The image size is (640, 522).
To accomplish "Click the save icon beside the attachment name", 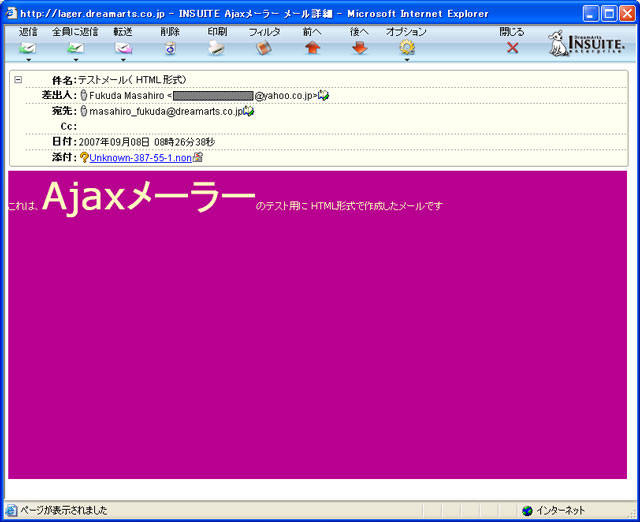I will tap(198, 157).
